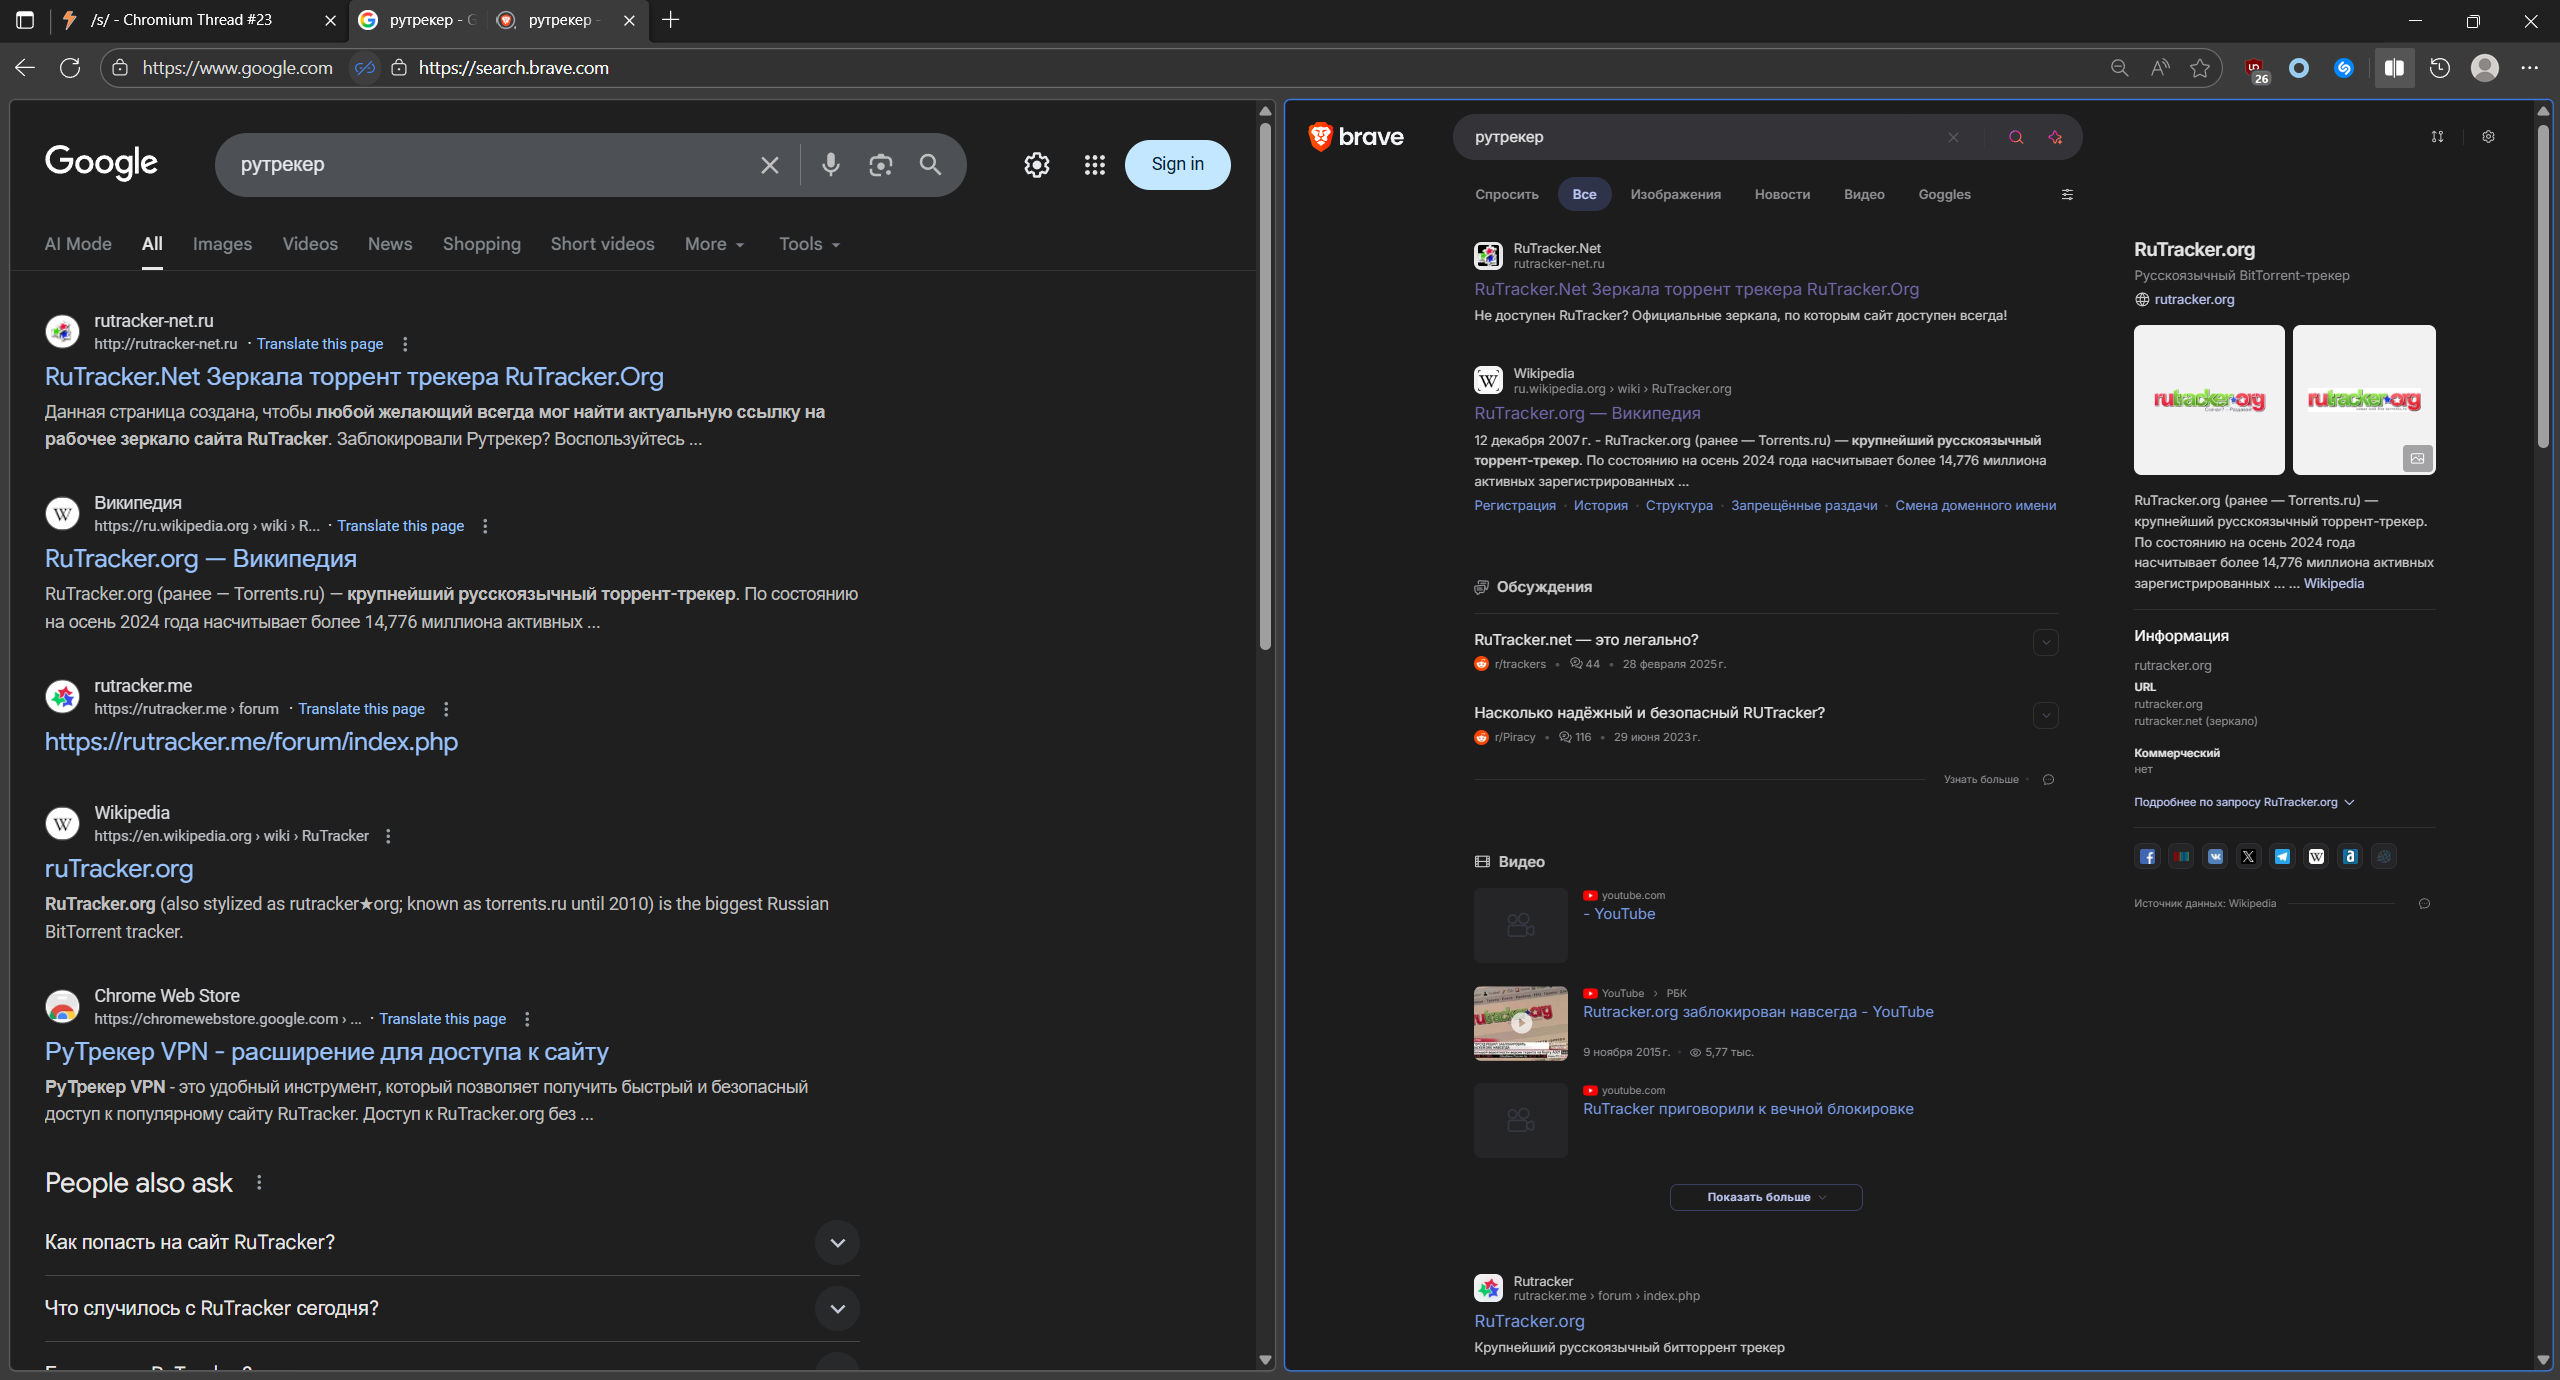Open the Google Tools dropdown
This screenshot has height=1380, width=2560.
click(808, 244)
